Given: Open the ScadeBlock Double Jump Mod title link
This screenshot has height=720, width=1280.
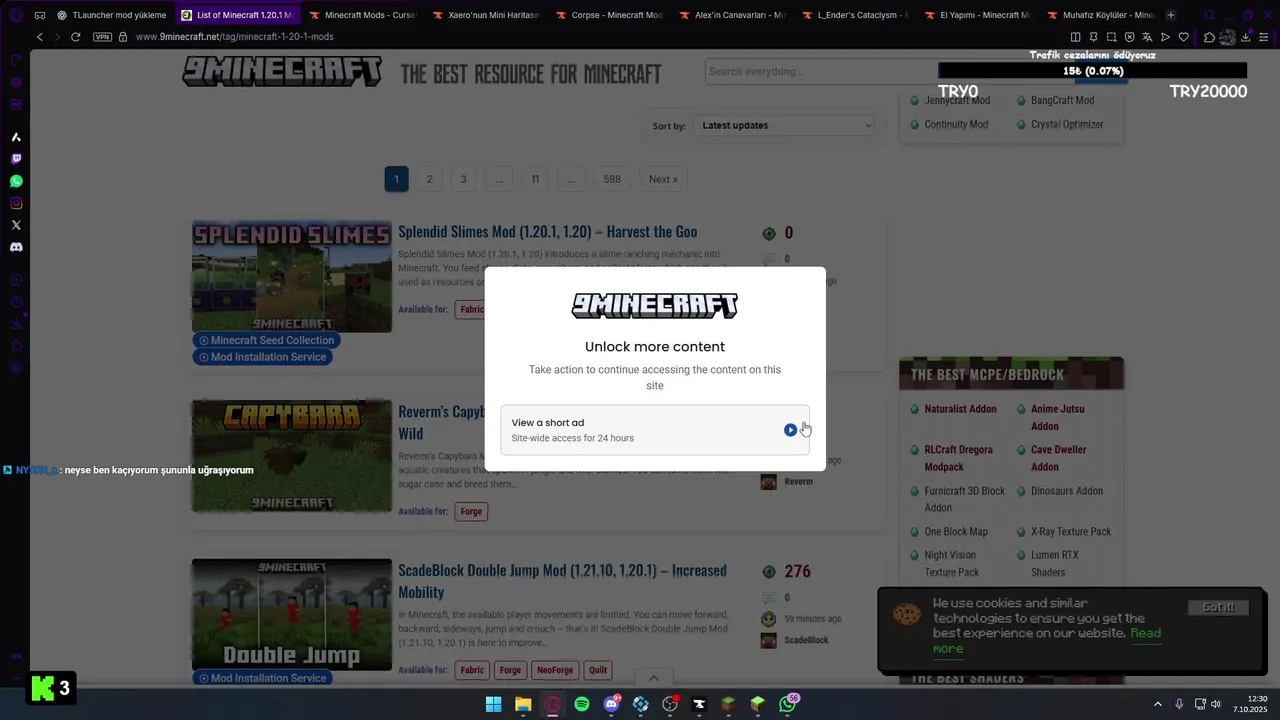Looking at the screenshot, I should tap(562, 581).
